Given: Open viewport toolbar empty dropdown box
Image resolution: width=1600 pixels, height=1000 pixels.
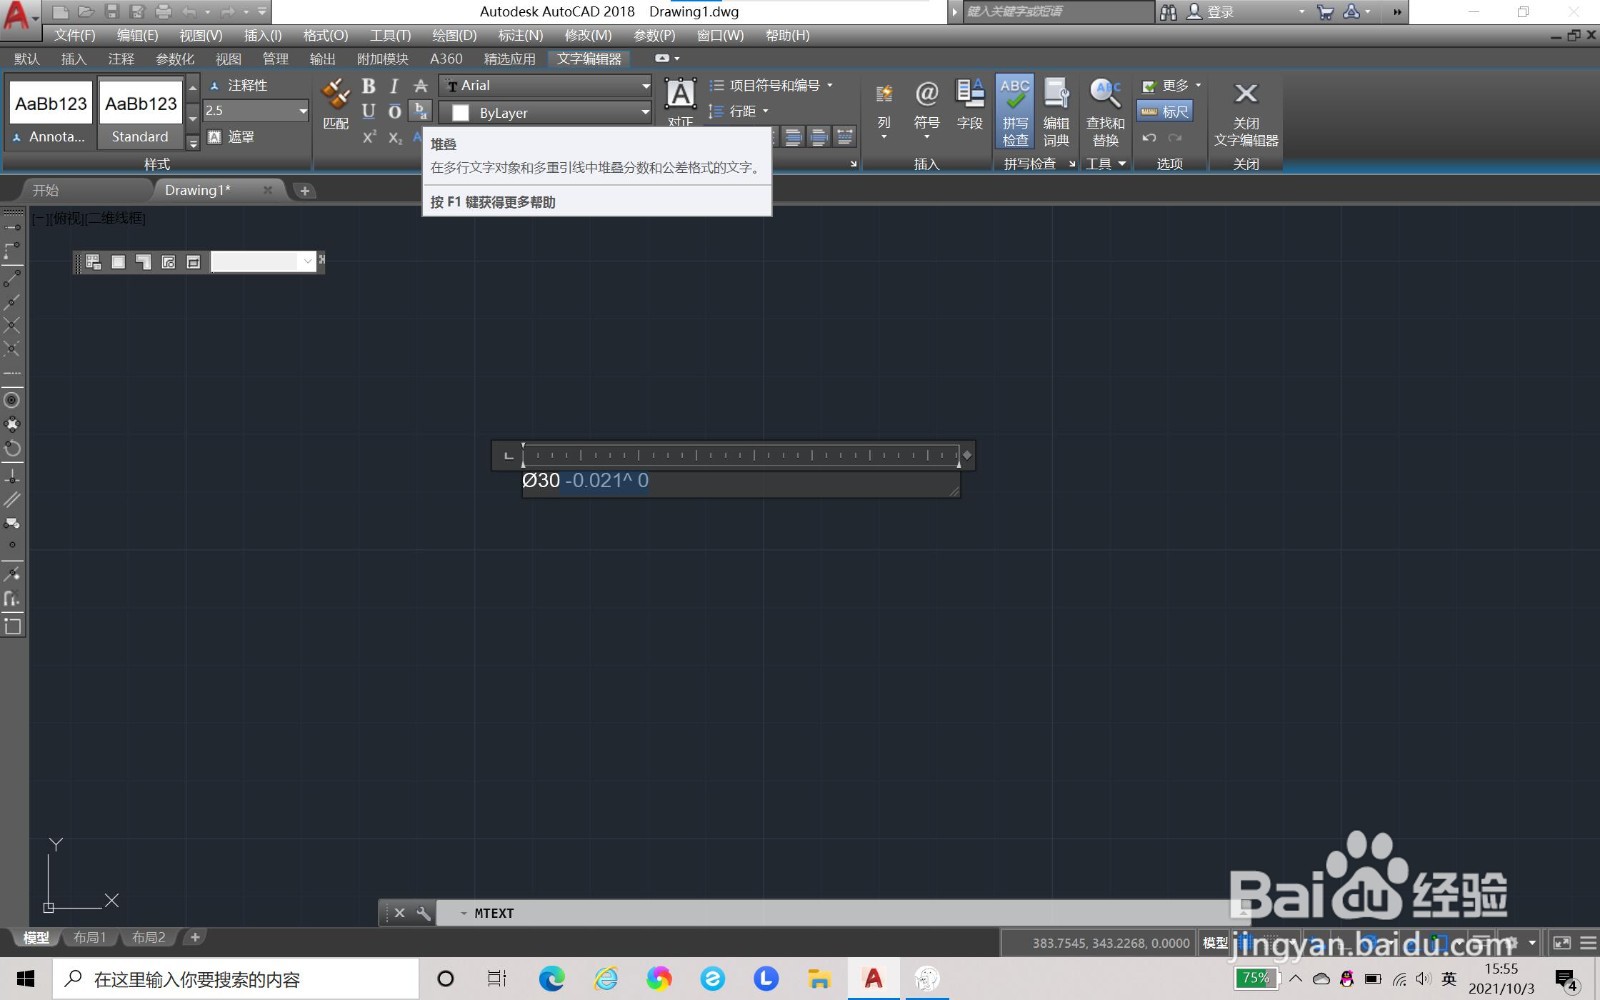Looking at the screenshot, I should tap(263, 261).
